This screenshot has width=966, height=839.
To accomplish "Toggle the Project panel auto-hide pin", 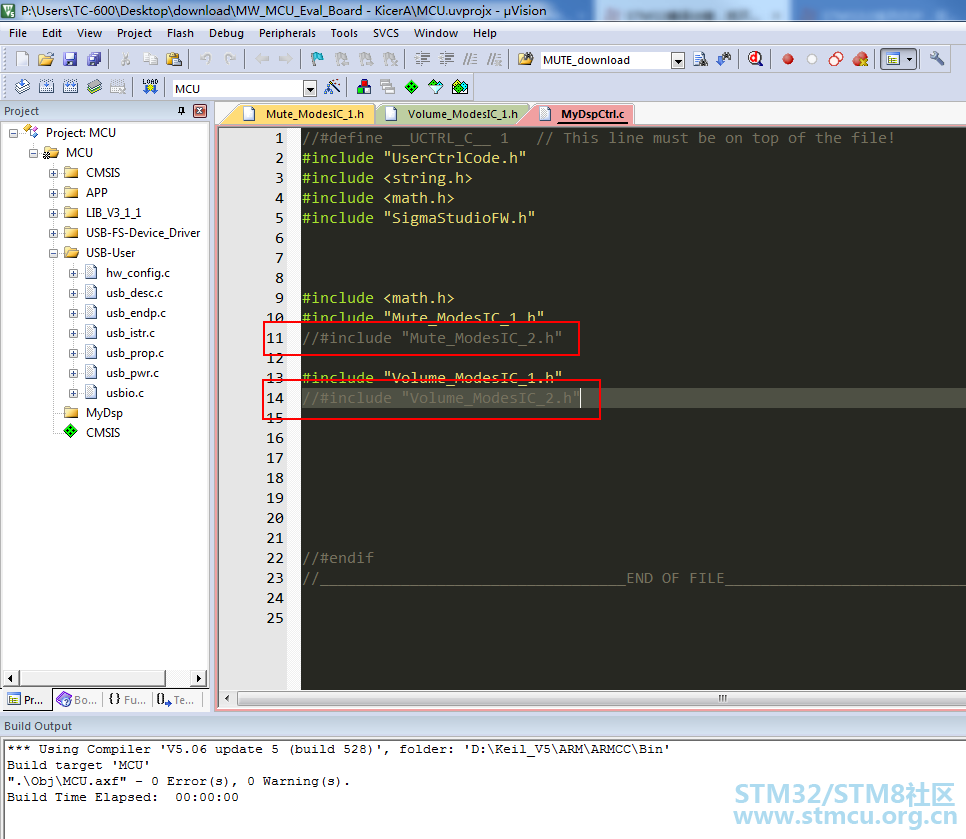I will pos(181,111).
